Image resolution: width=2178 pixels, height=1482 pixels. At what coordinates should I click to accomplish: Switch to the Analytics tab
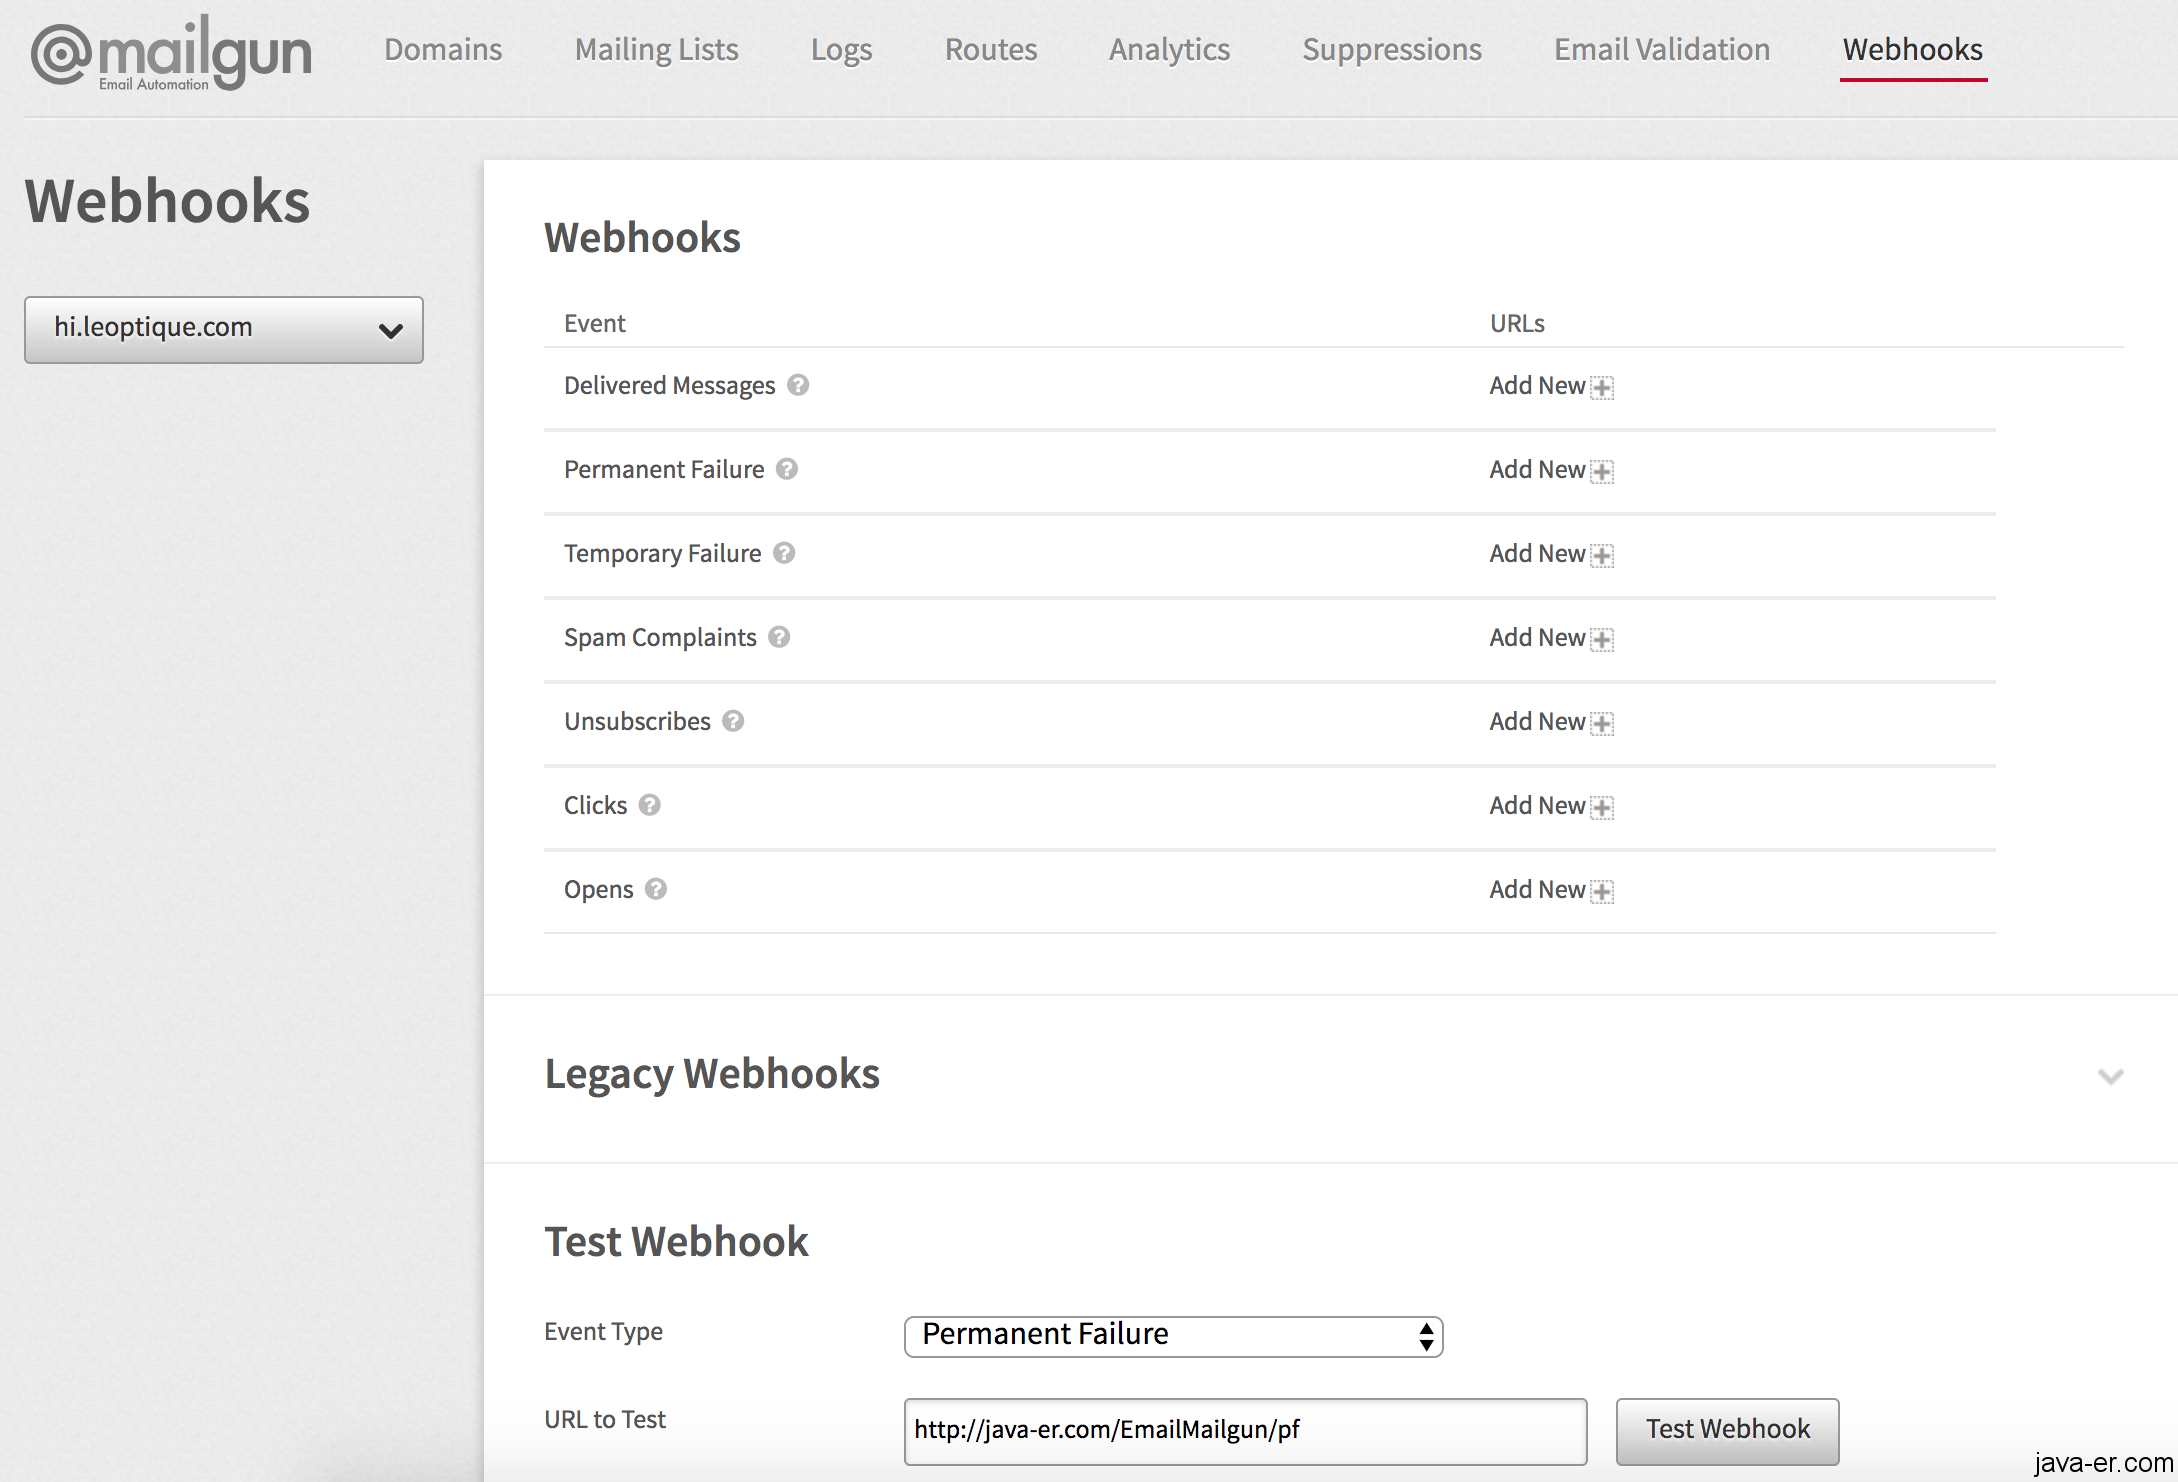[x=1169, y=49]
